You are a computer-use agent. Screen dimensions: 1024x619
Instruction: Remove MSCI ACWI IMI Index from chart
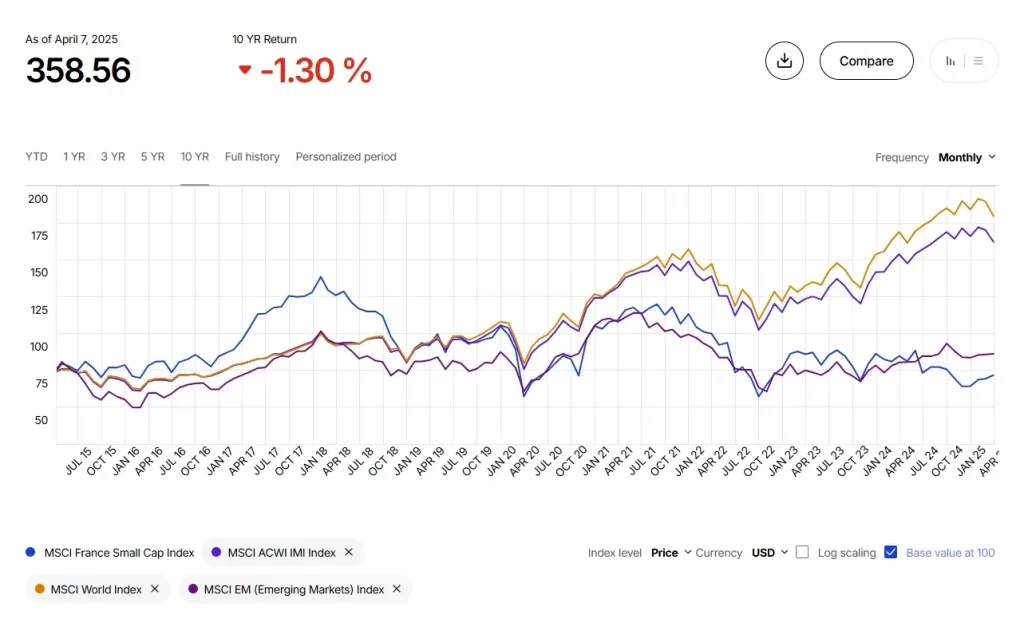point(349,552)
